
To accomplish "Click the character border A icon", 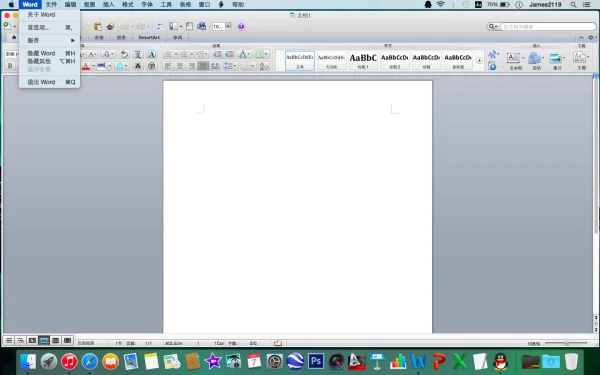I will coord(152,54).
